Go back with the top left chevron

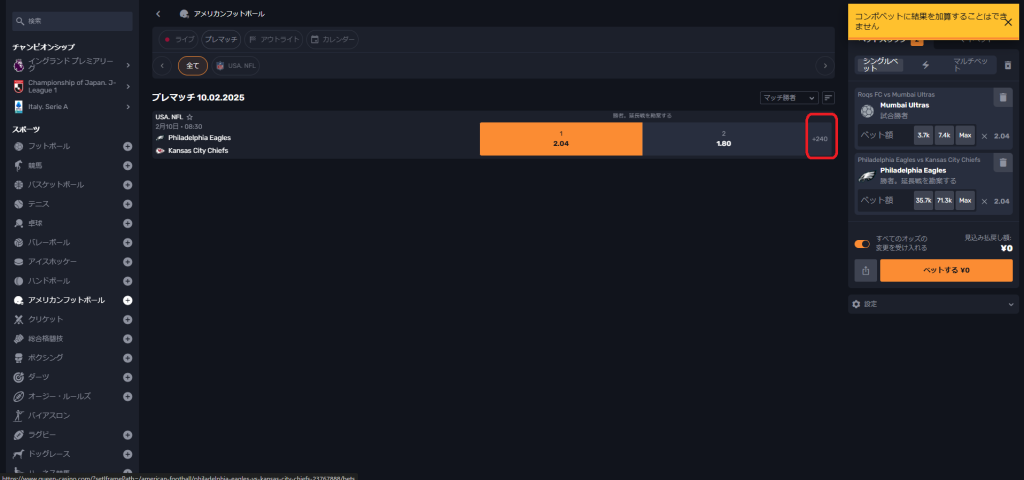159,14
